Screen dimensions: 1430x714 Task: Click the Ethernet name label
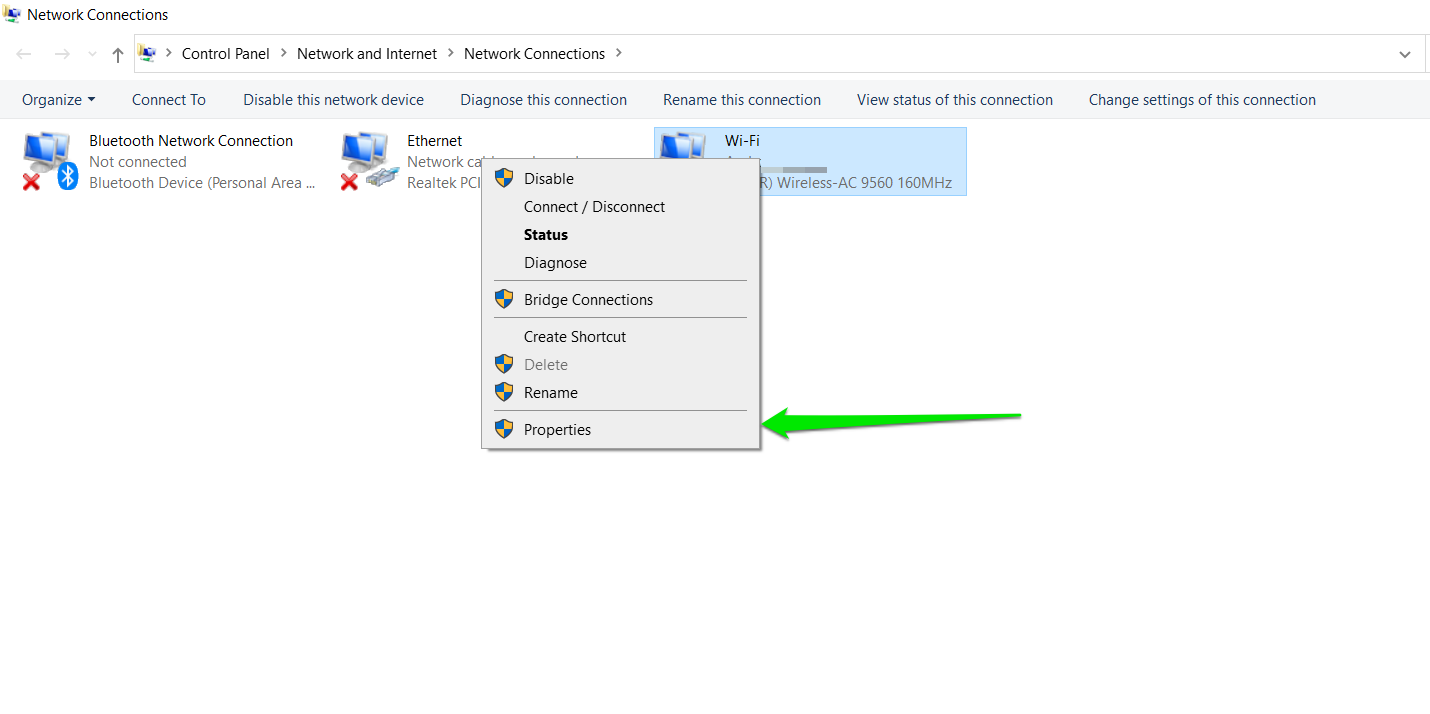point(435,141)
